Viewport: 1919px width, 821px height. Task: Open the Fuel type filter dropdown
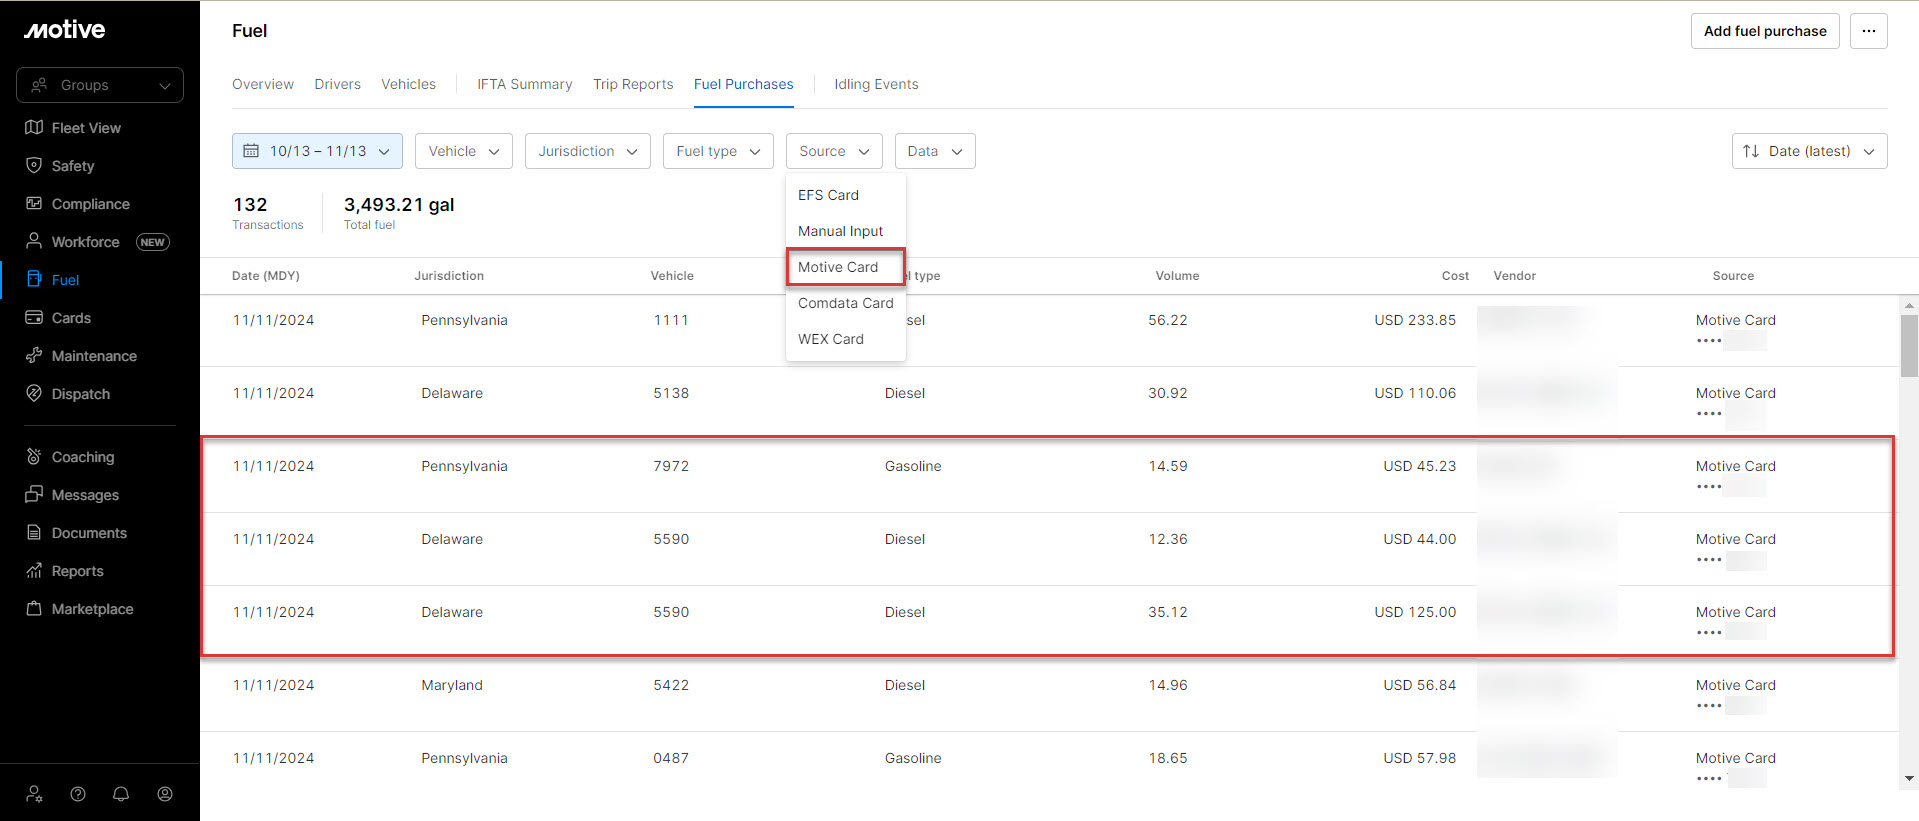click(718, 151)
